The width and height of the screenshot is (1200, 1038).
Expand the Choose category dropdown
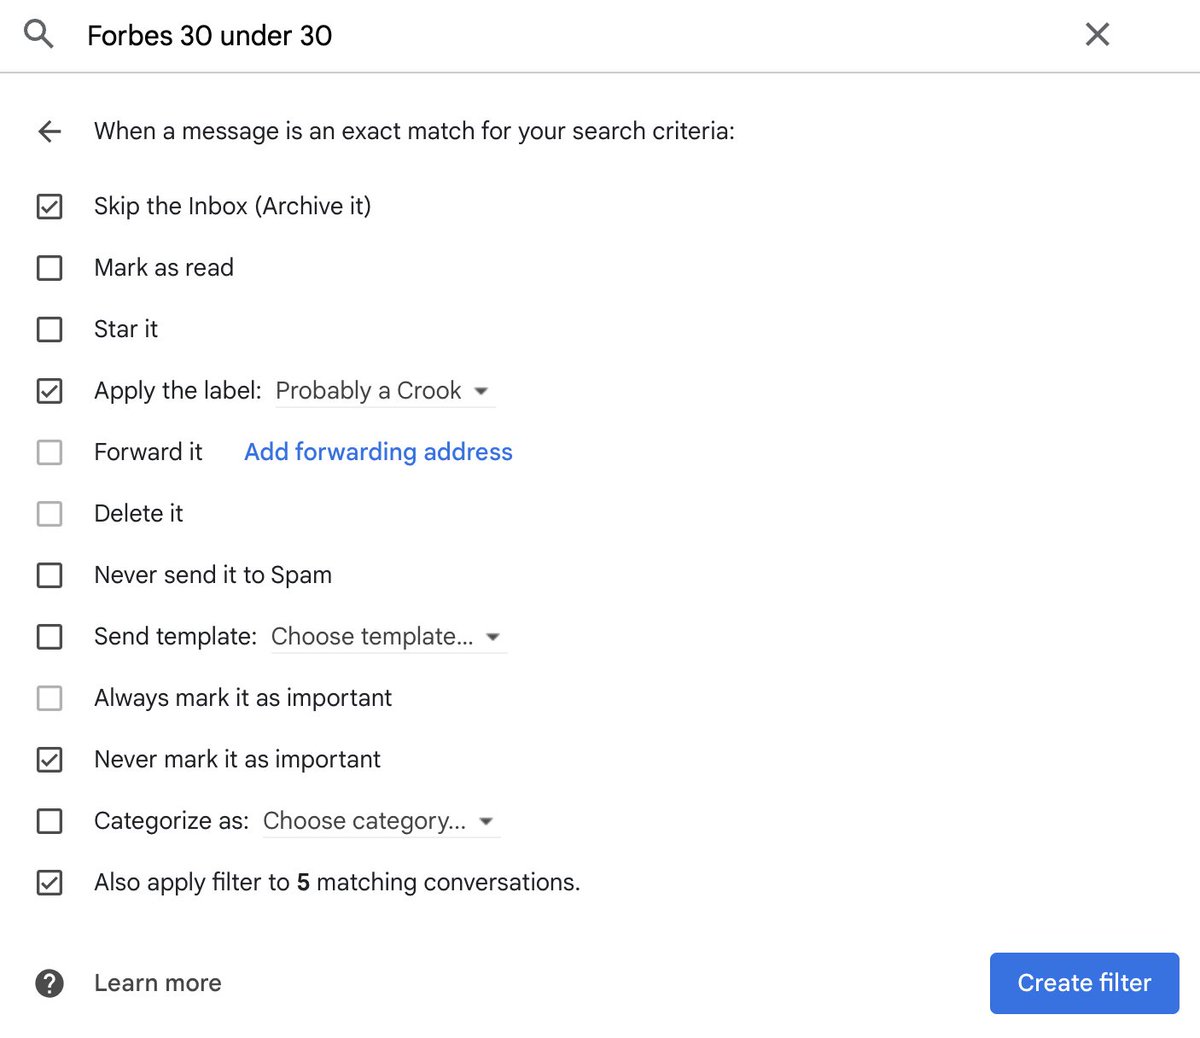point(380,821)
